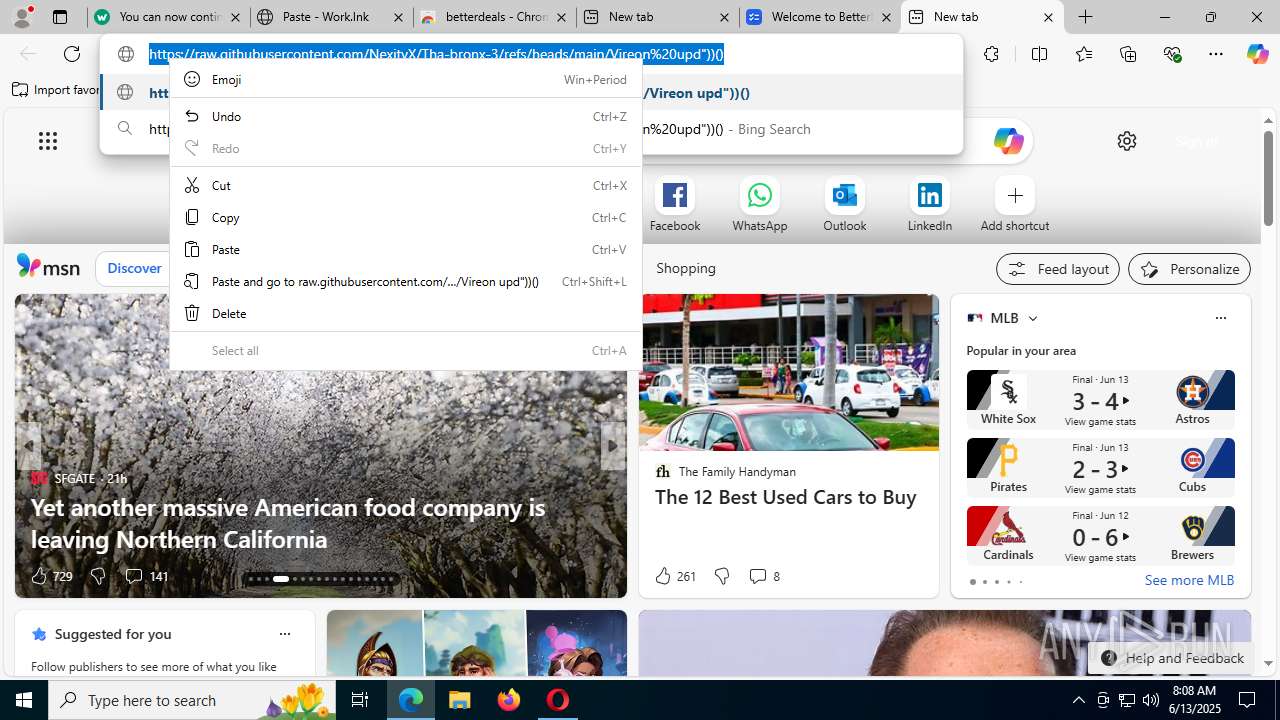The width and height of the screenshot is (1280, 720).
Task: Open MLB card more options
Action: tap(1220, 318)
